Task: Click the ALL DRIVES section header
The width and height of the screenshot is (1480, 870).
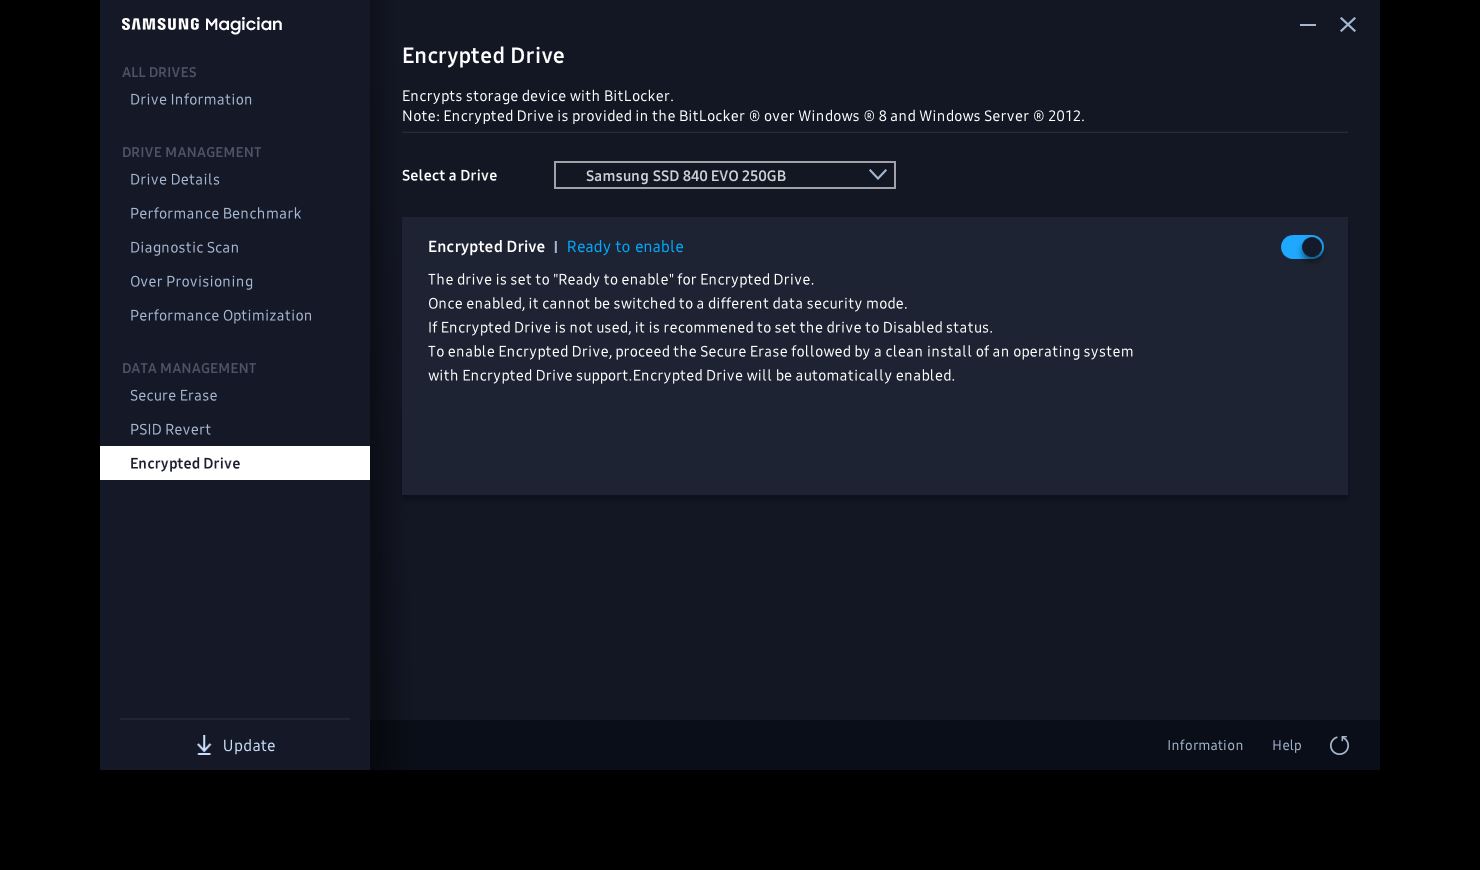Action: (x=159, y=72)
